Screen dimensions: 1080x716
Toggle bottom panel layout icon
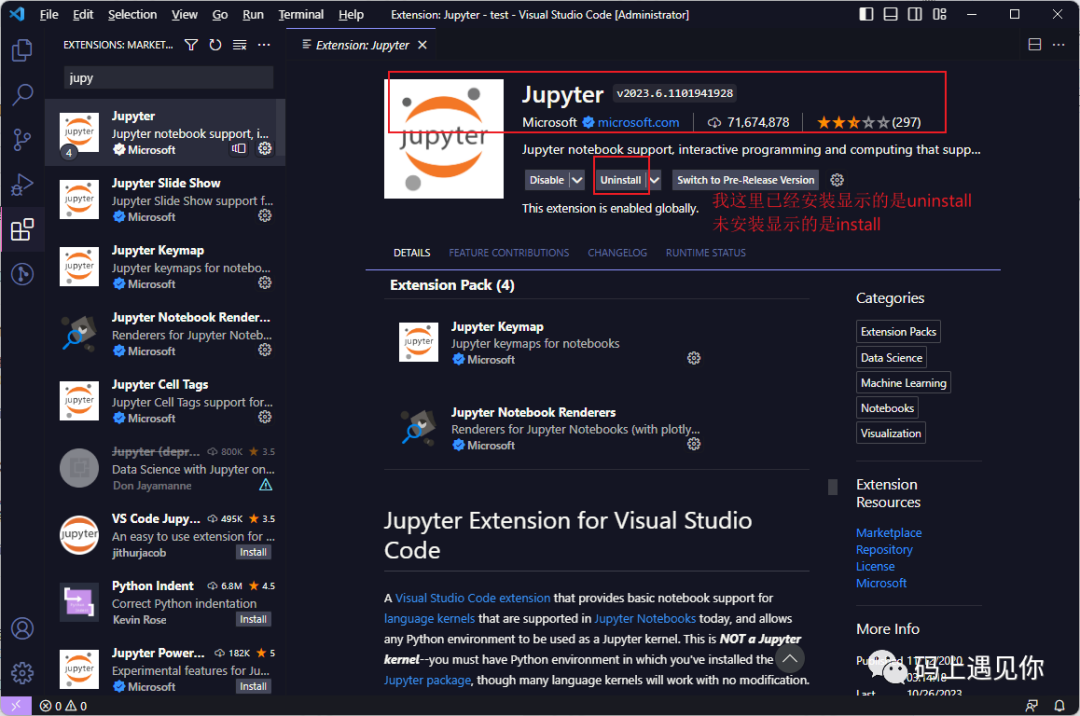[x=891, y=14]
